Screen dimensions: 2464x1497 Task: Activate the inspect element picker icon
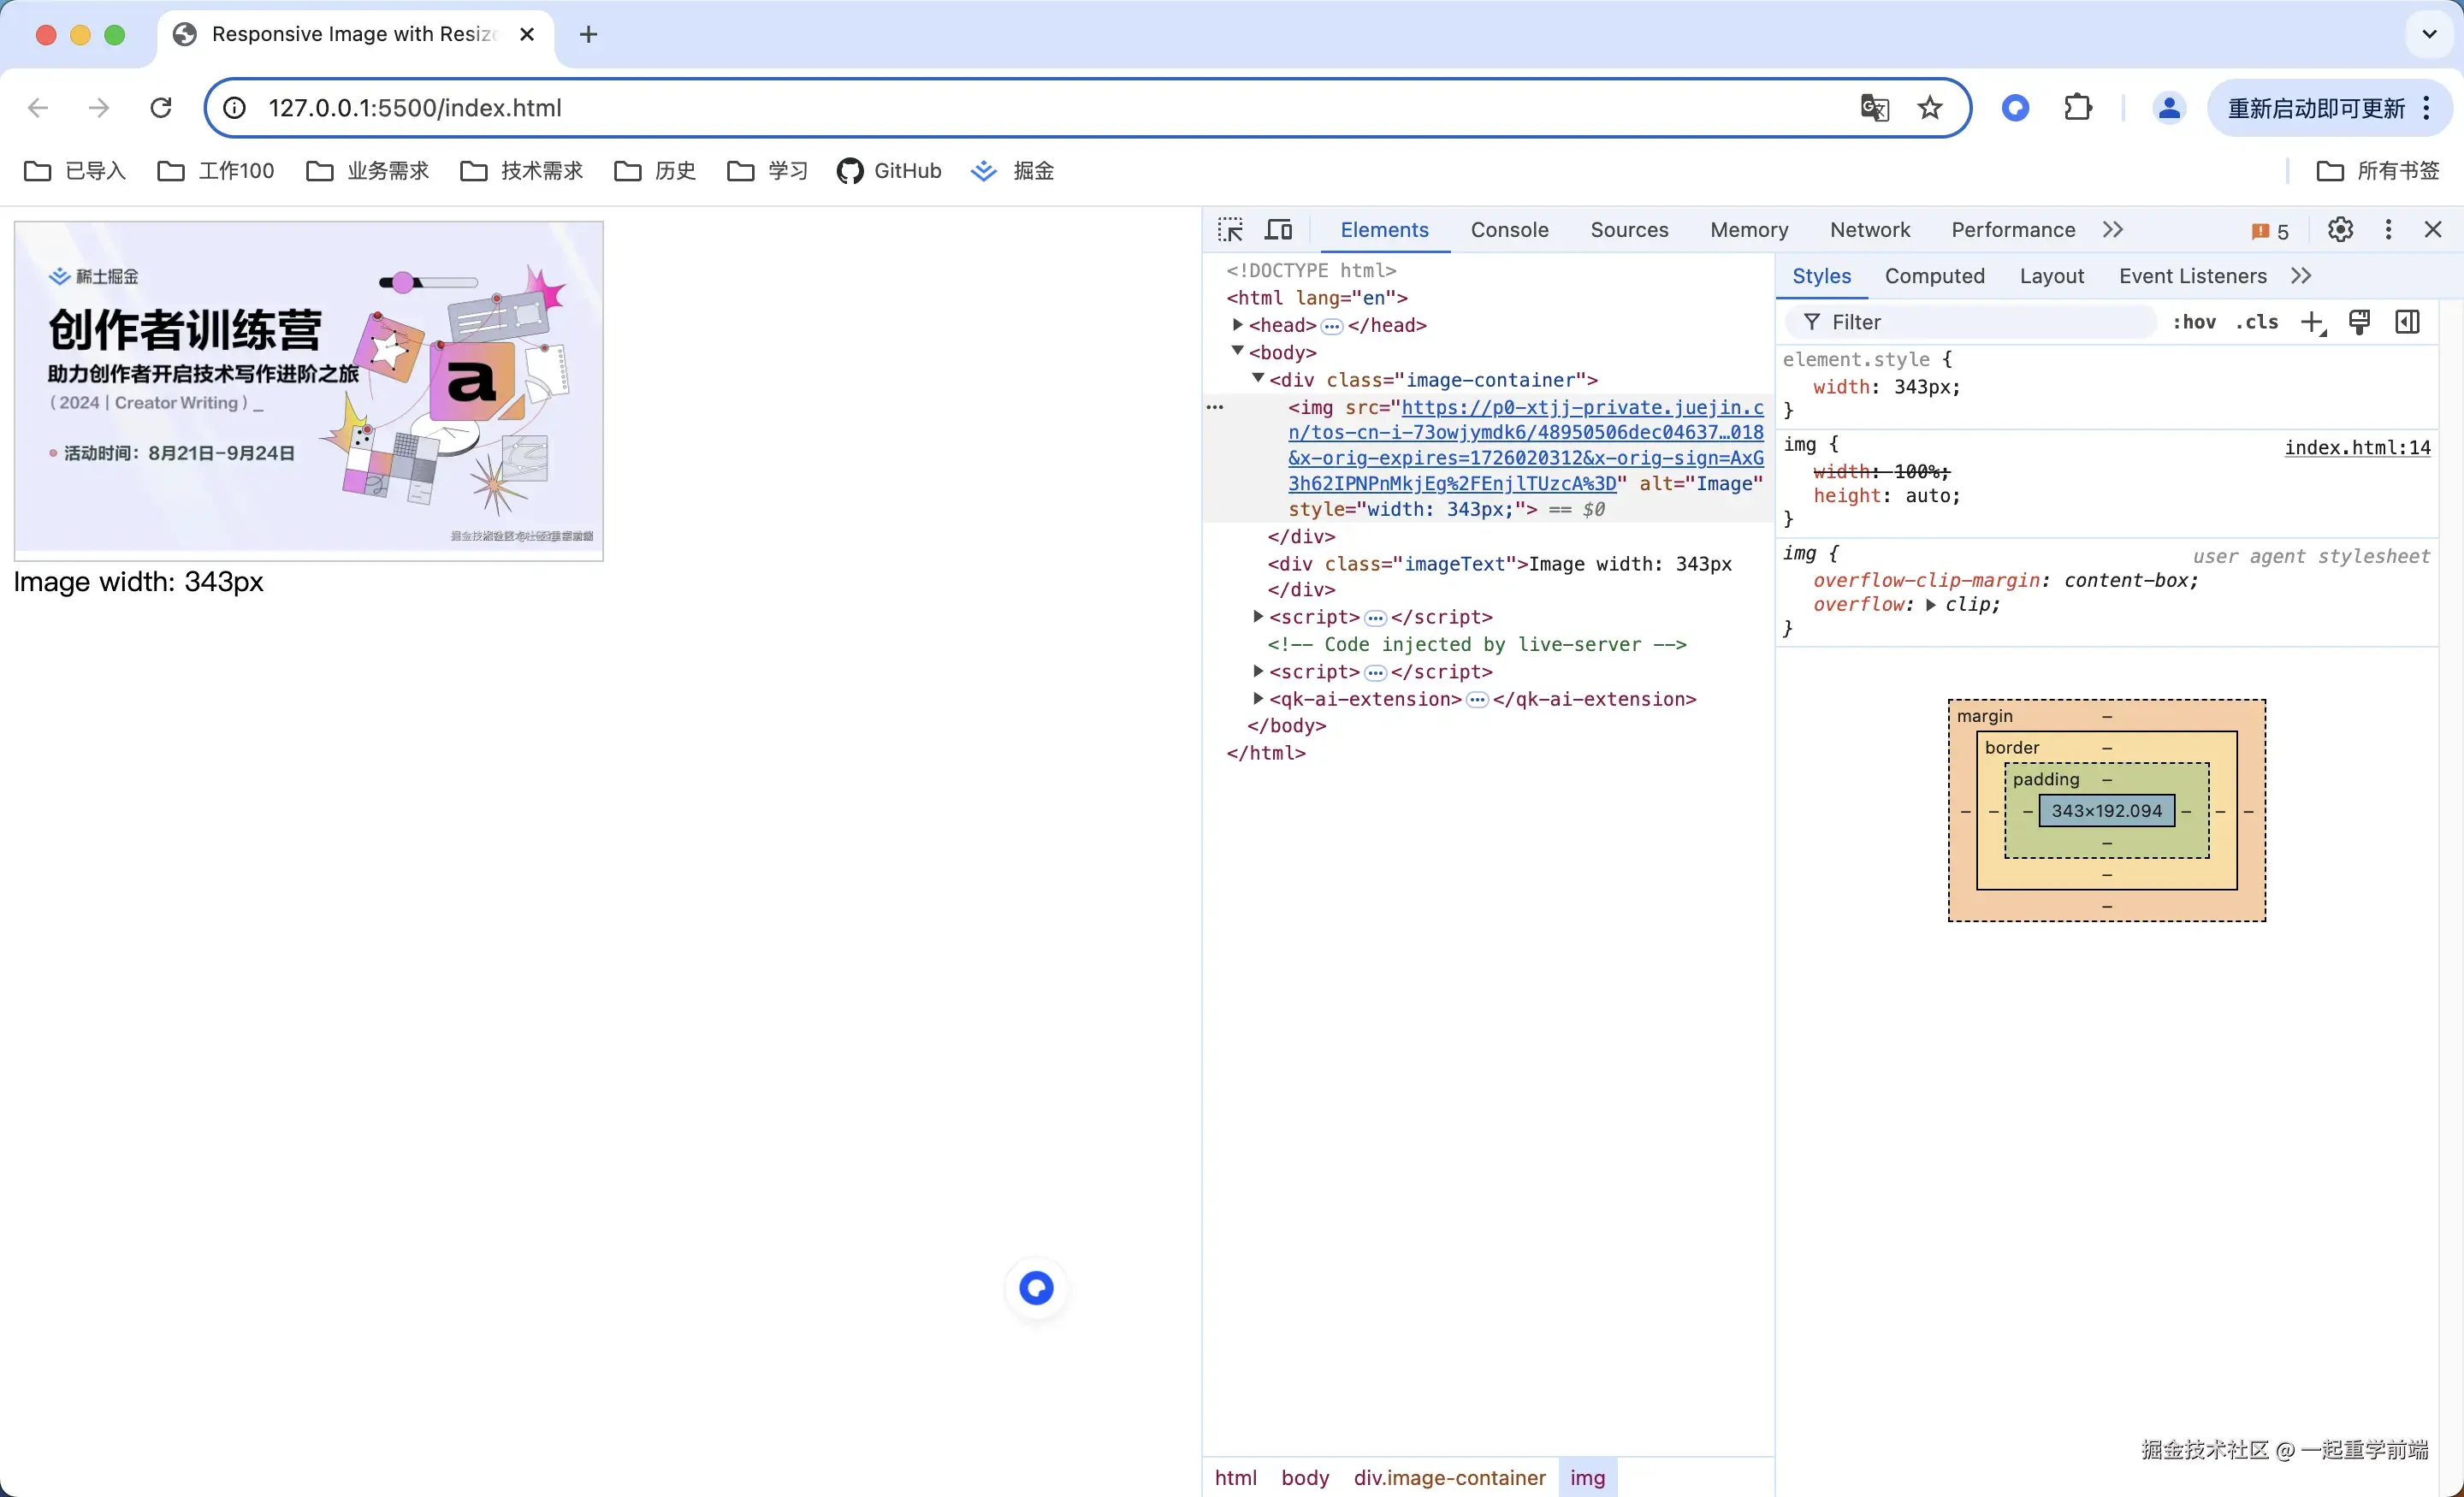[1230, 230]
